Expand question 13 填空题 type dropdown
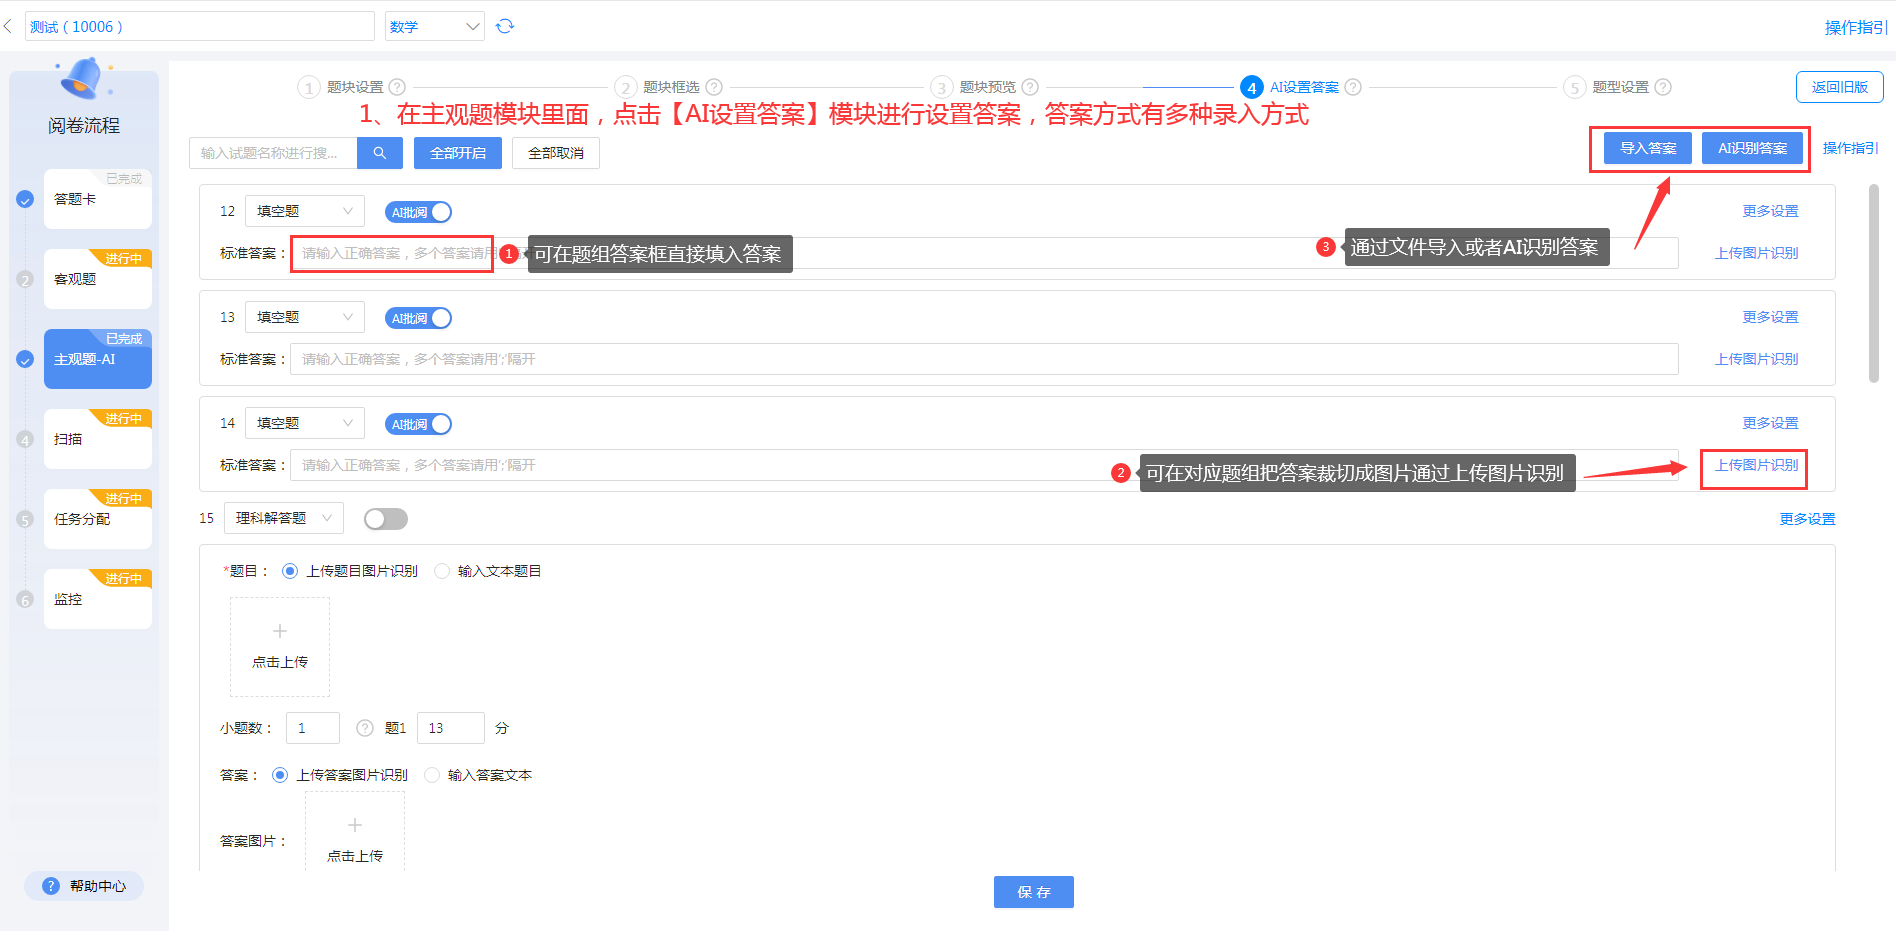This screenshot has height=931, width=1896. (x=304, y=318)
